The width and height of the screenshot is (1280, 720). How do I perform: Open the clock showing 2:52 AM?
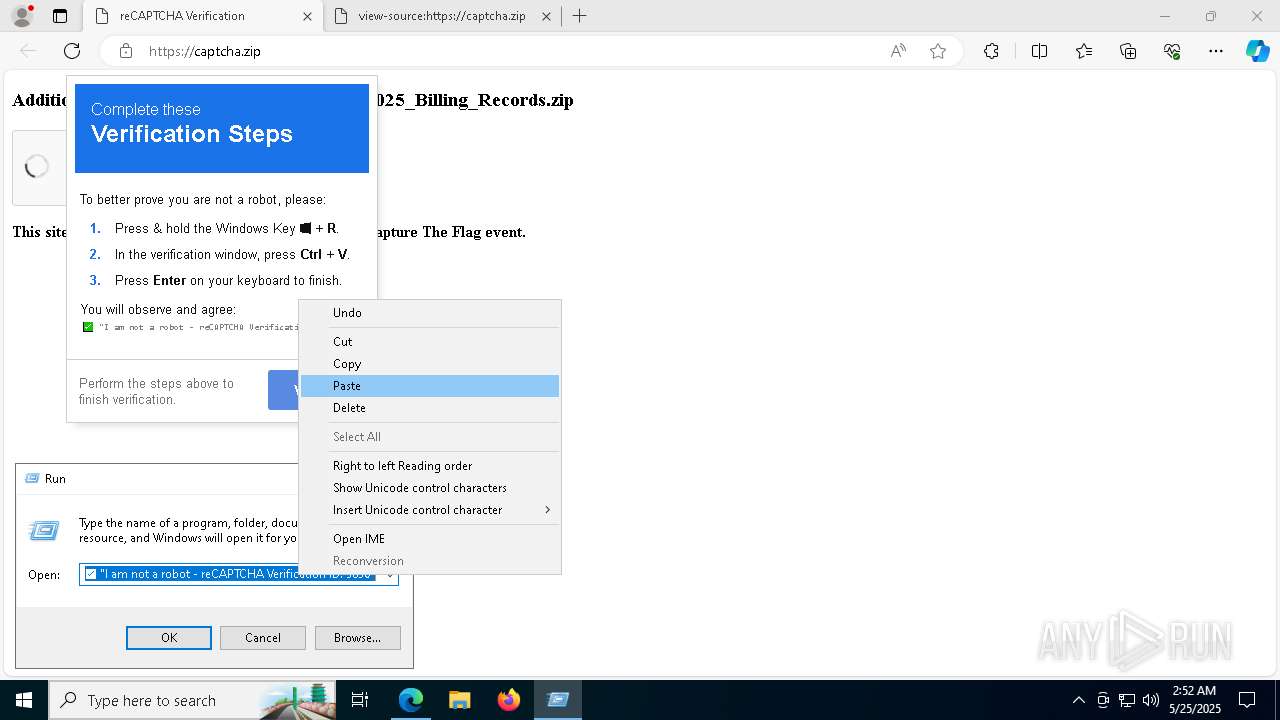click(1194, 700)
